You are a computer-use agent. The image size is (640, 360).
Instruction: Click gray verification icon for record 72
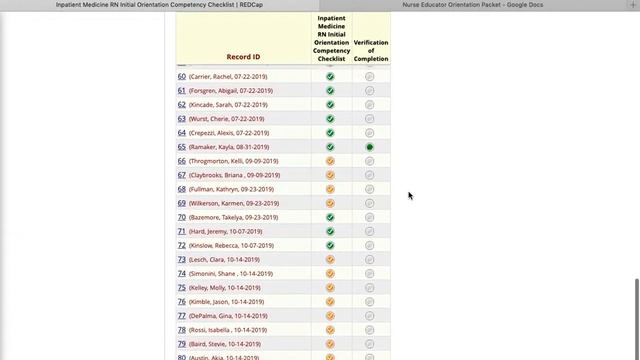[x=369, y=246]
